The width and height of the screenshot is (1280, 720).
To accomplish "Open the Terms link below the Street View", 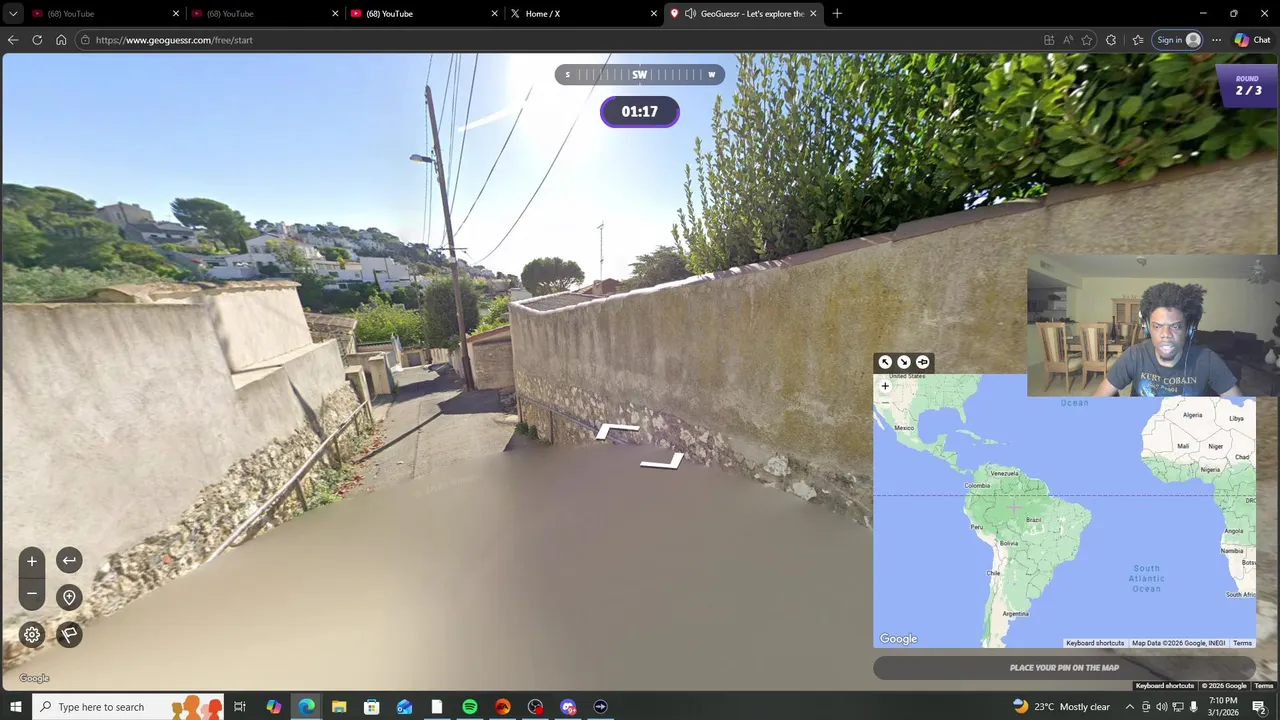I will pyautogui.click(x=1264, y=686).
